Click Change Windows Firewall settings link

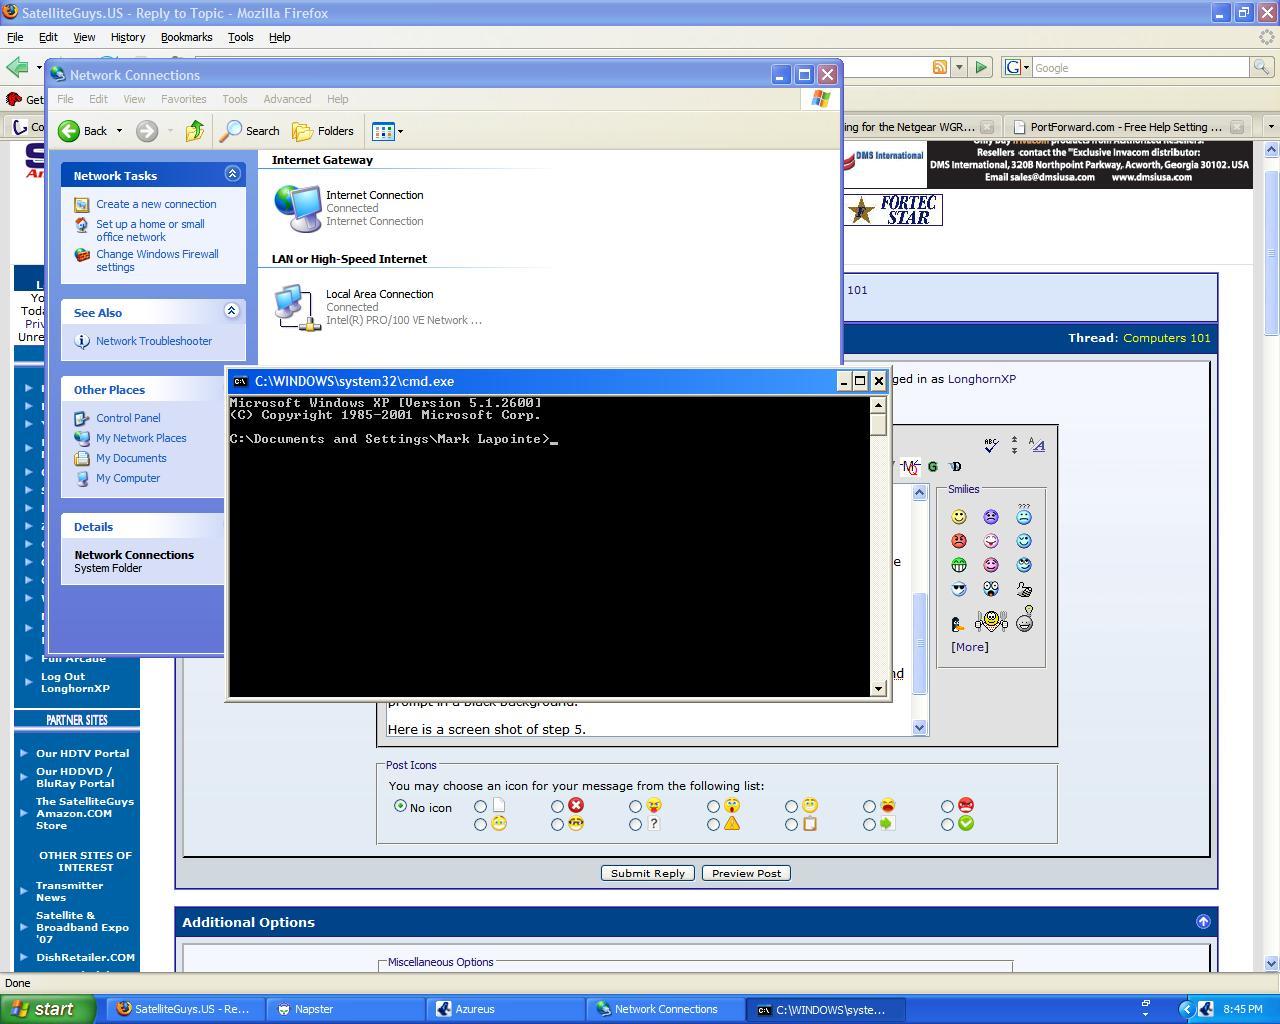[x=157, y=260]
